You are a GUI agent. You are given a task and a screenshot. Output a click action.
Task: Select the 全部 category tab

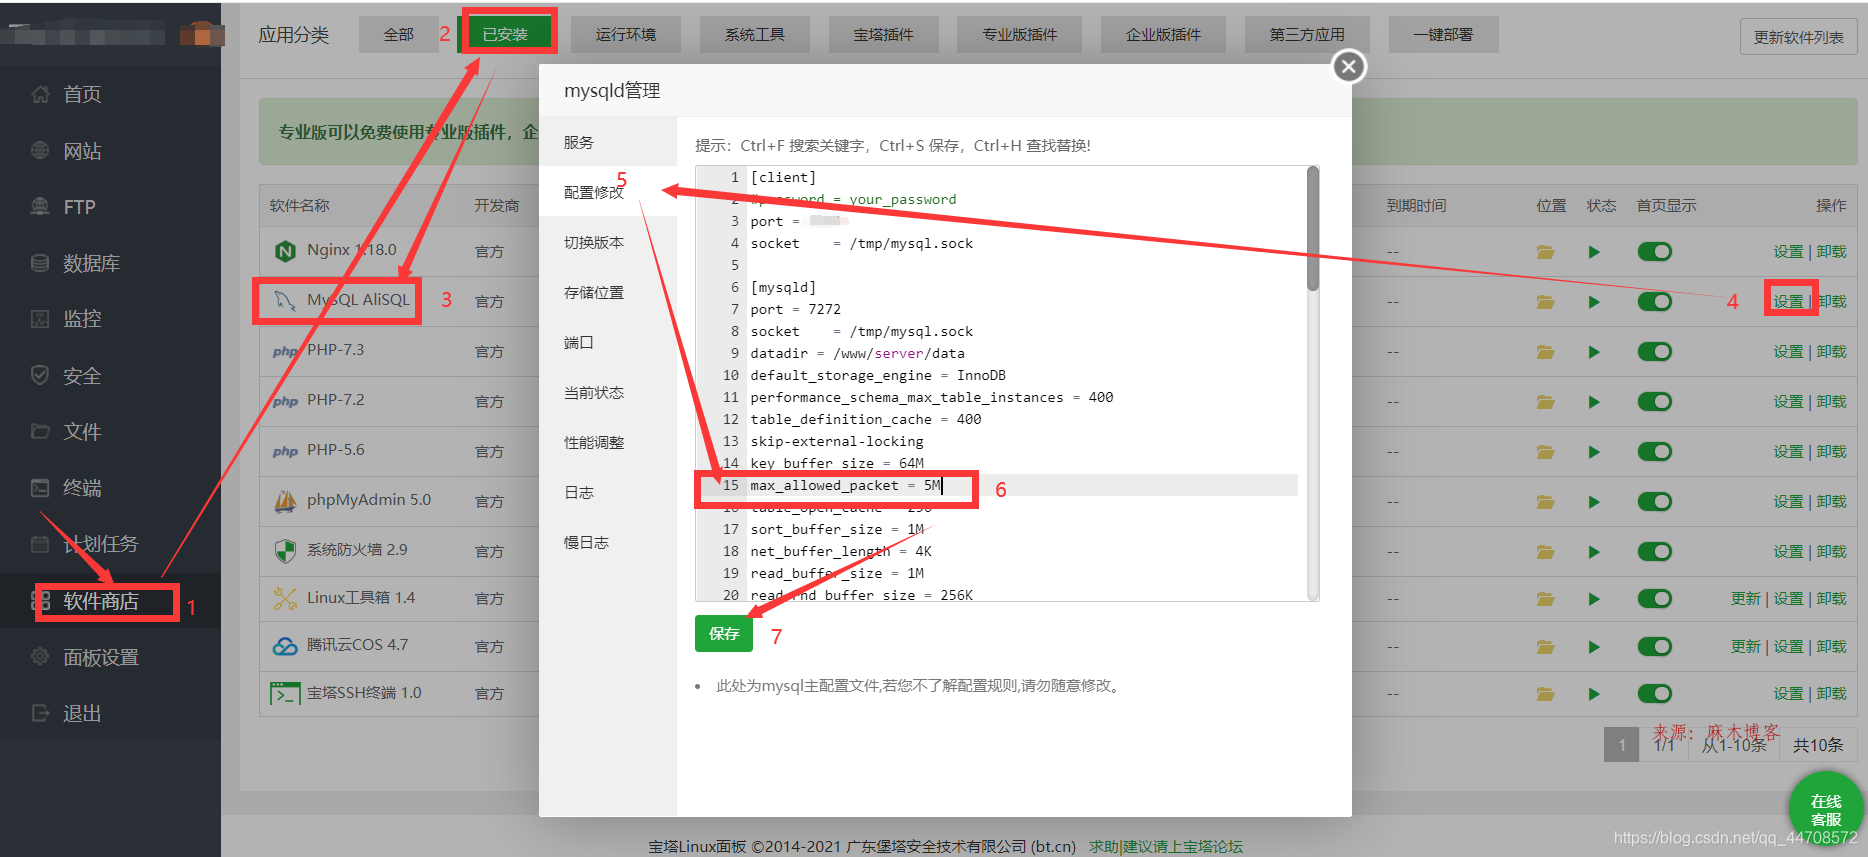399,35
